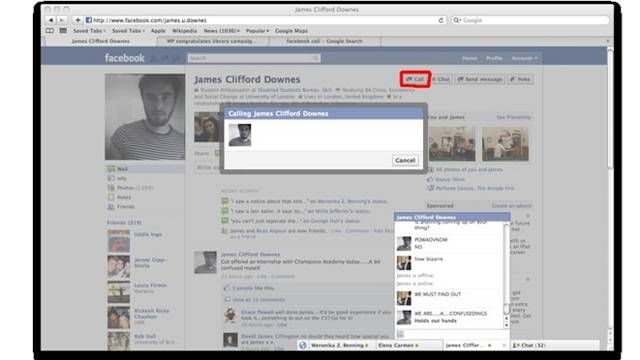Click the Poke button
Screen dimensions: 640x360
coord(520,79)
